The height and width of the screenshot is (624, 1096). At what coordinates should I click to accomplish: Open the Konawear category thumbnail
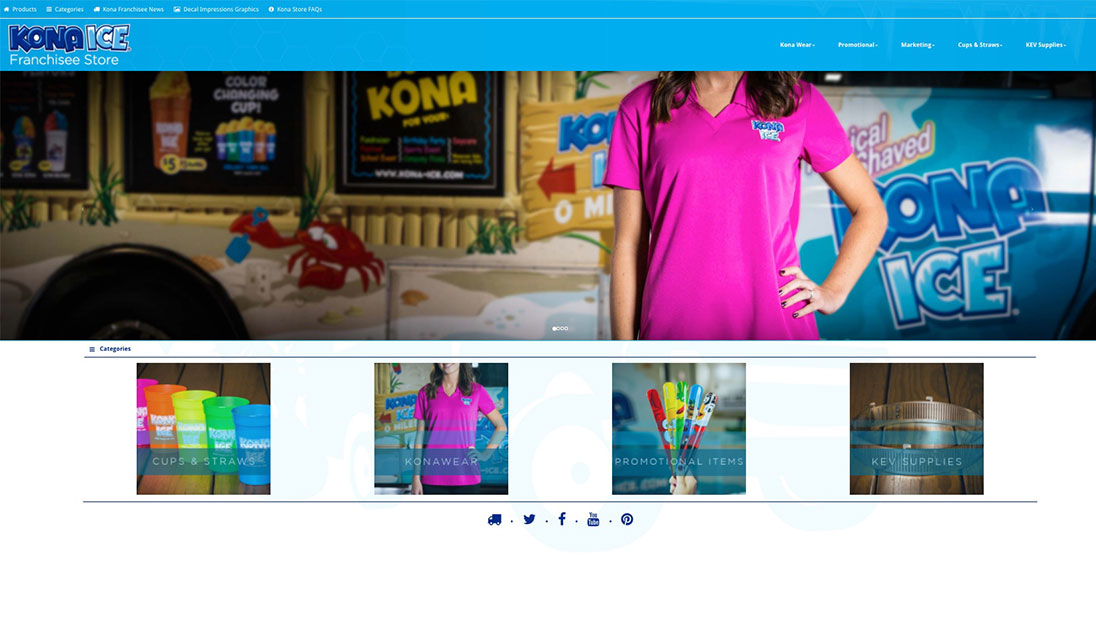pyautogui.click(x=441, y=428)
